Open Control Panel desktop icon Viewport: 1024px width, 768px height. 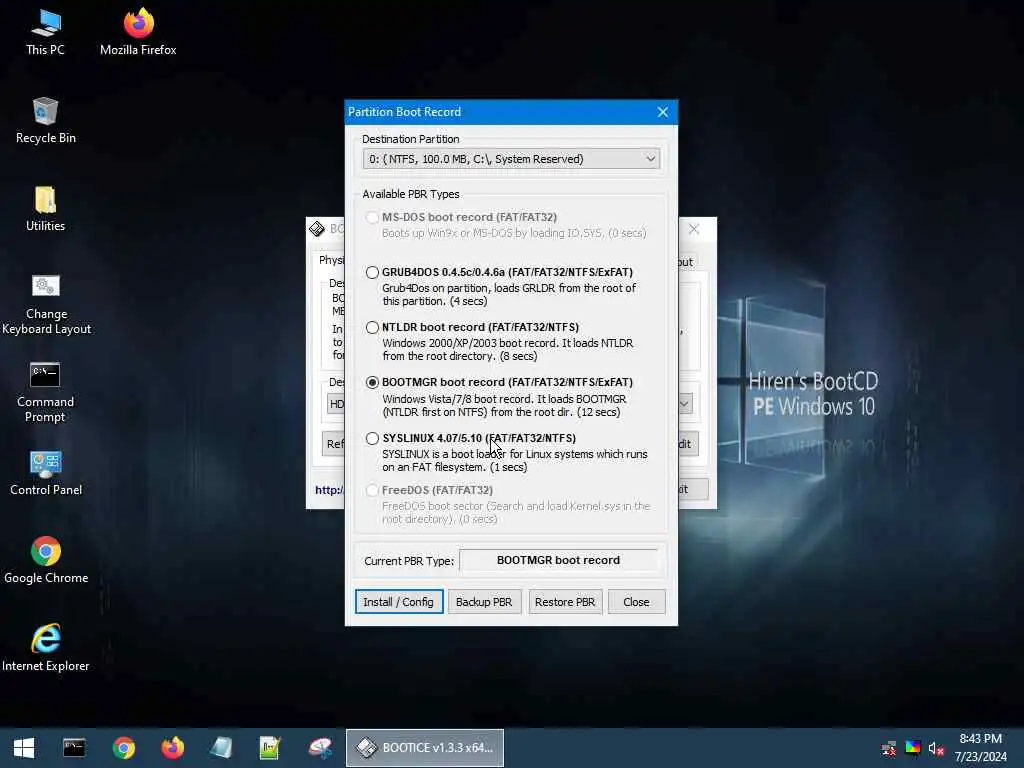pos(46,473)
